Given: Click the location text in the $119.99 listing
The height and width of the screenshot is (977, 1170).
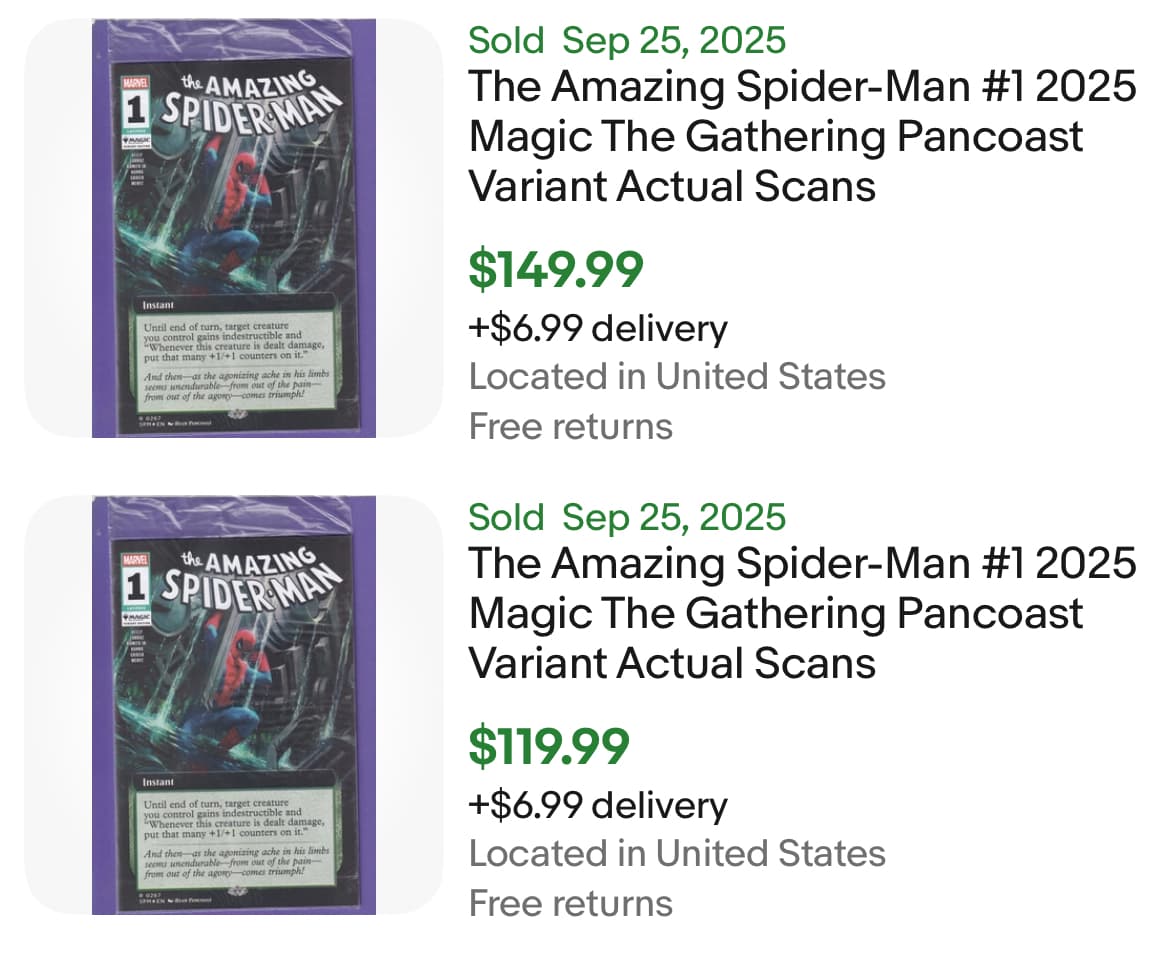Looking at the screenshot, I should (x=677, y=853).
